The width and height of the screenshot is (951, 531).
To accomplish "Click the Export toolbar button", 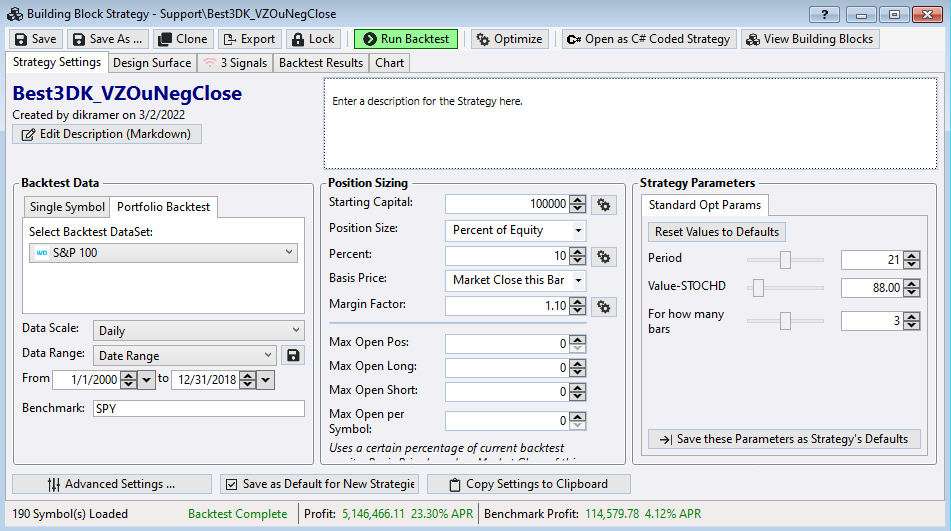I will click(x=248, y=39).
